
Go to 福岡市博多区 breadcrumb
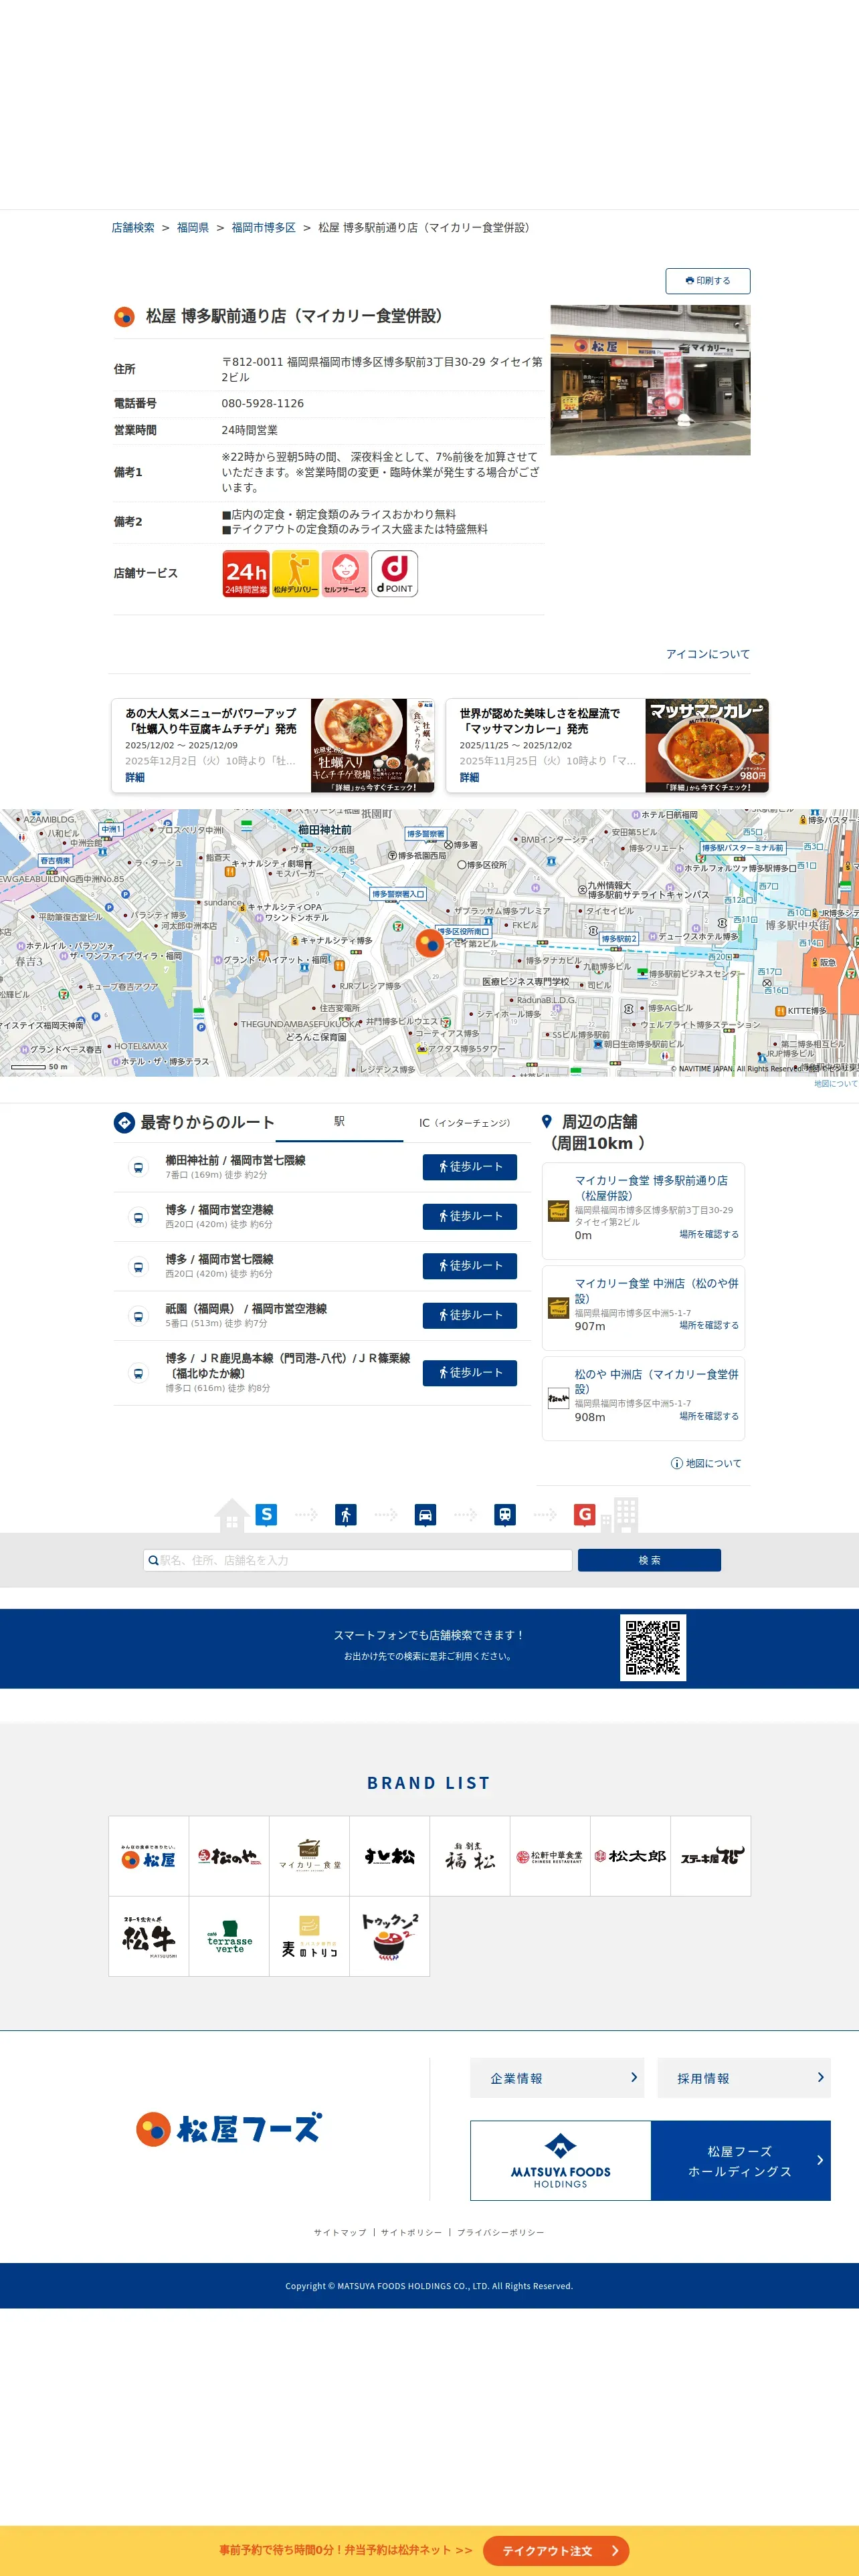264,228
